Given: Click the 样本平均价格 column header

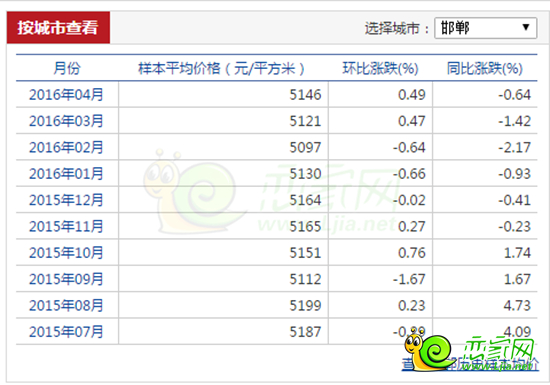Looking at the screenshot, I should (x=221, y=68).
